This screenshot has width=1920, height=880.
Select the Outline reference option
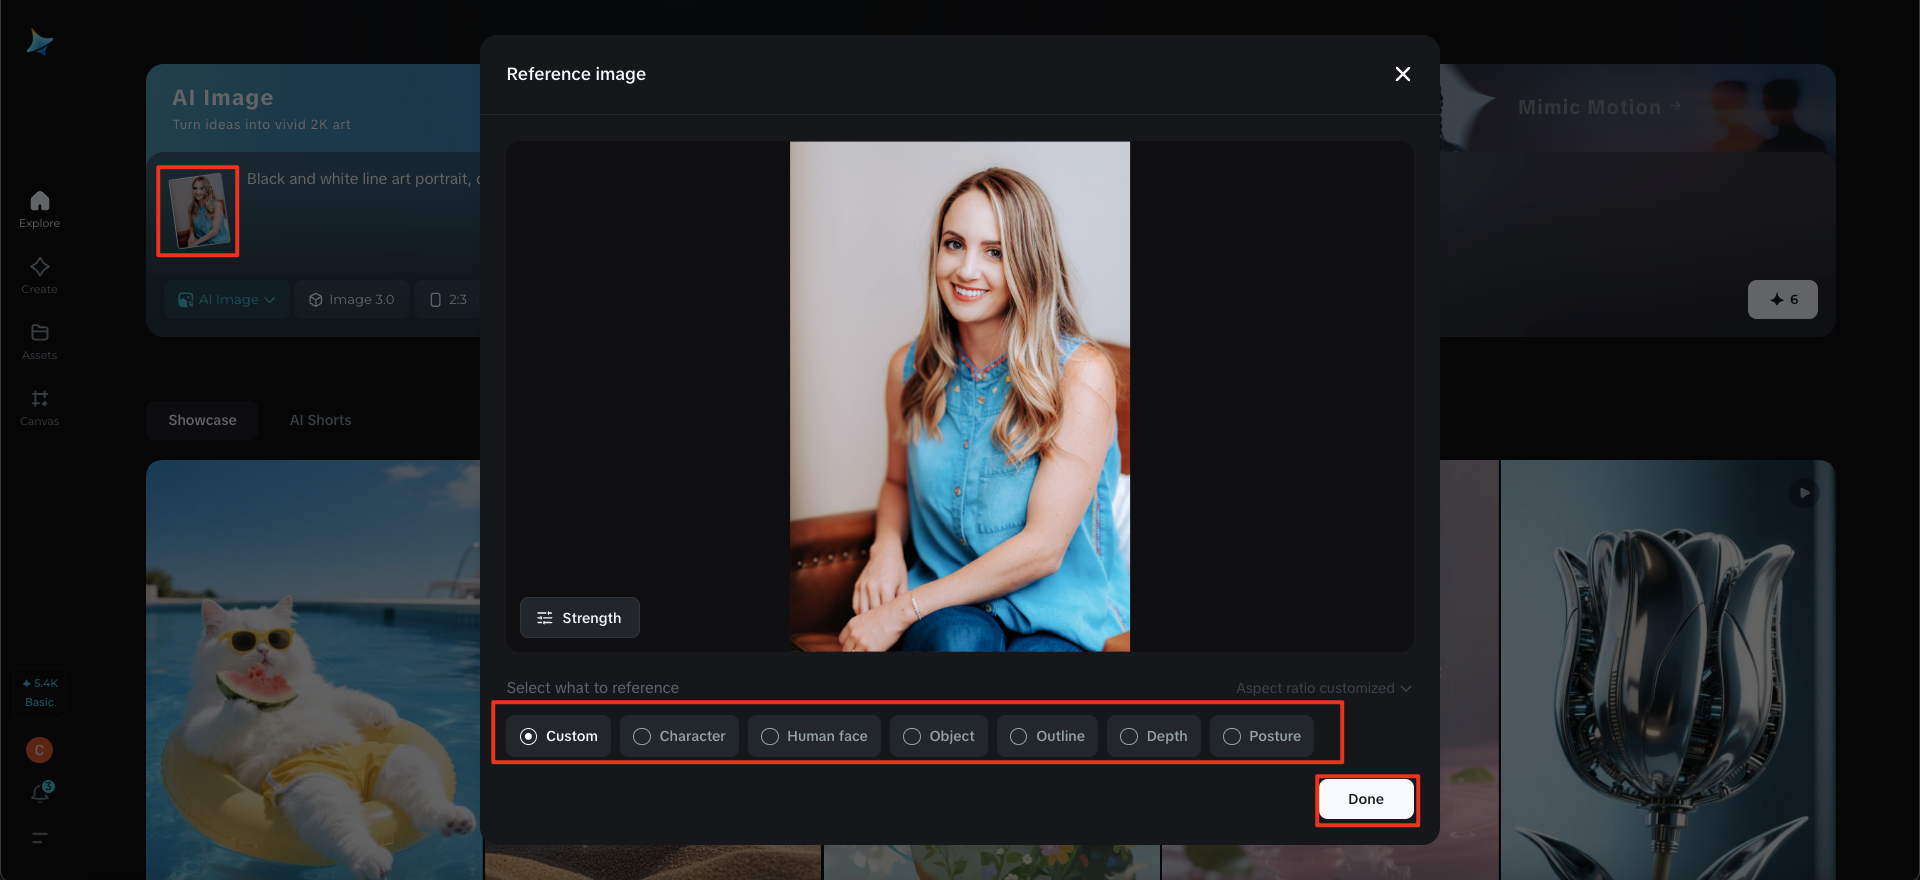(1047, 736)
